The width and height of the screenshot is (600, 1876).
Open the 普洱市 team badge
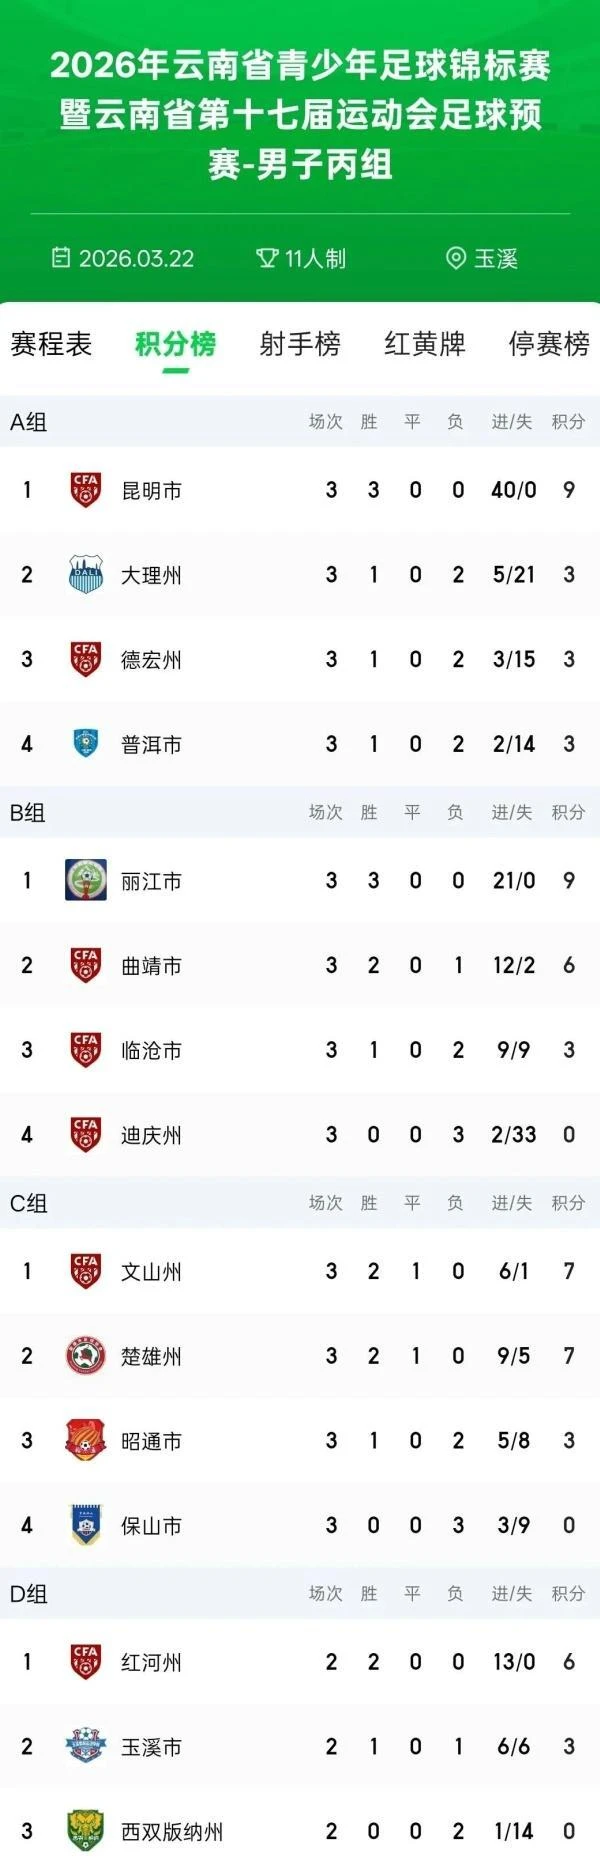pyautogui.click(x=86, y=744)
